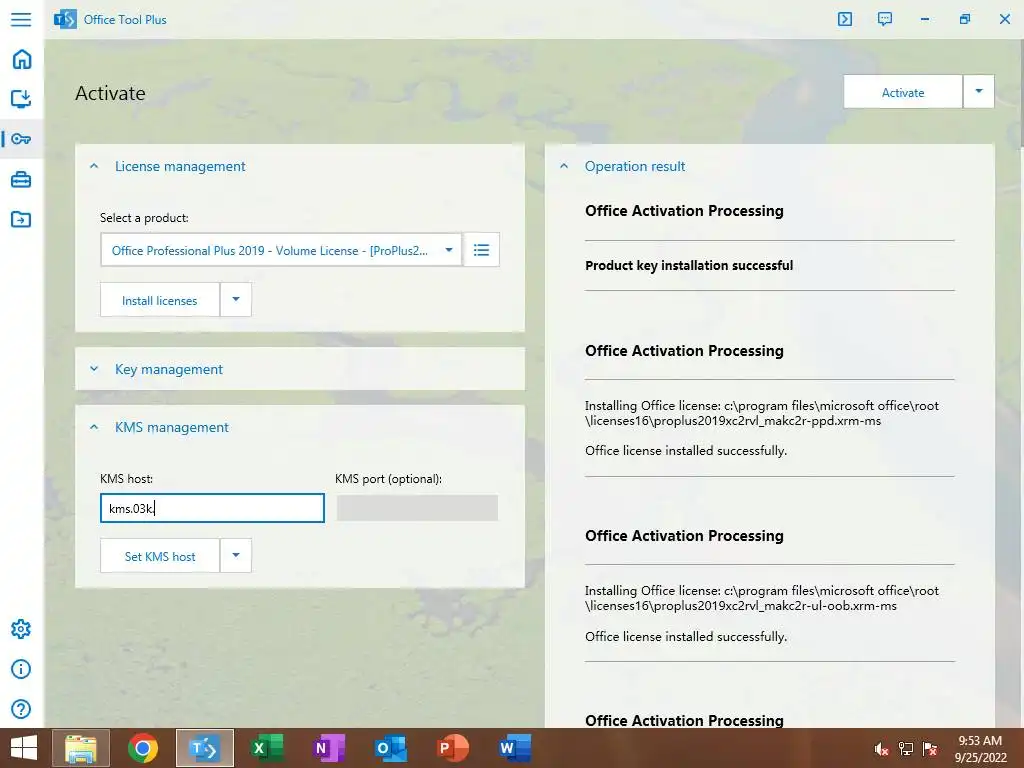
Task: Open the Set KMS host dropdown arrow
Action: pos(236,556)
